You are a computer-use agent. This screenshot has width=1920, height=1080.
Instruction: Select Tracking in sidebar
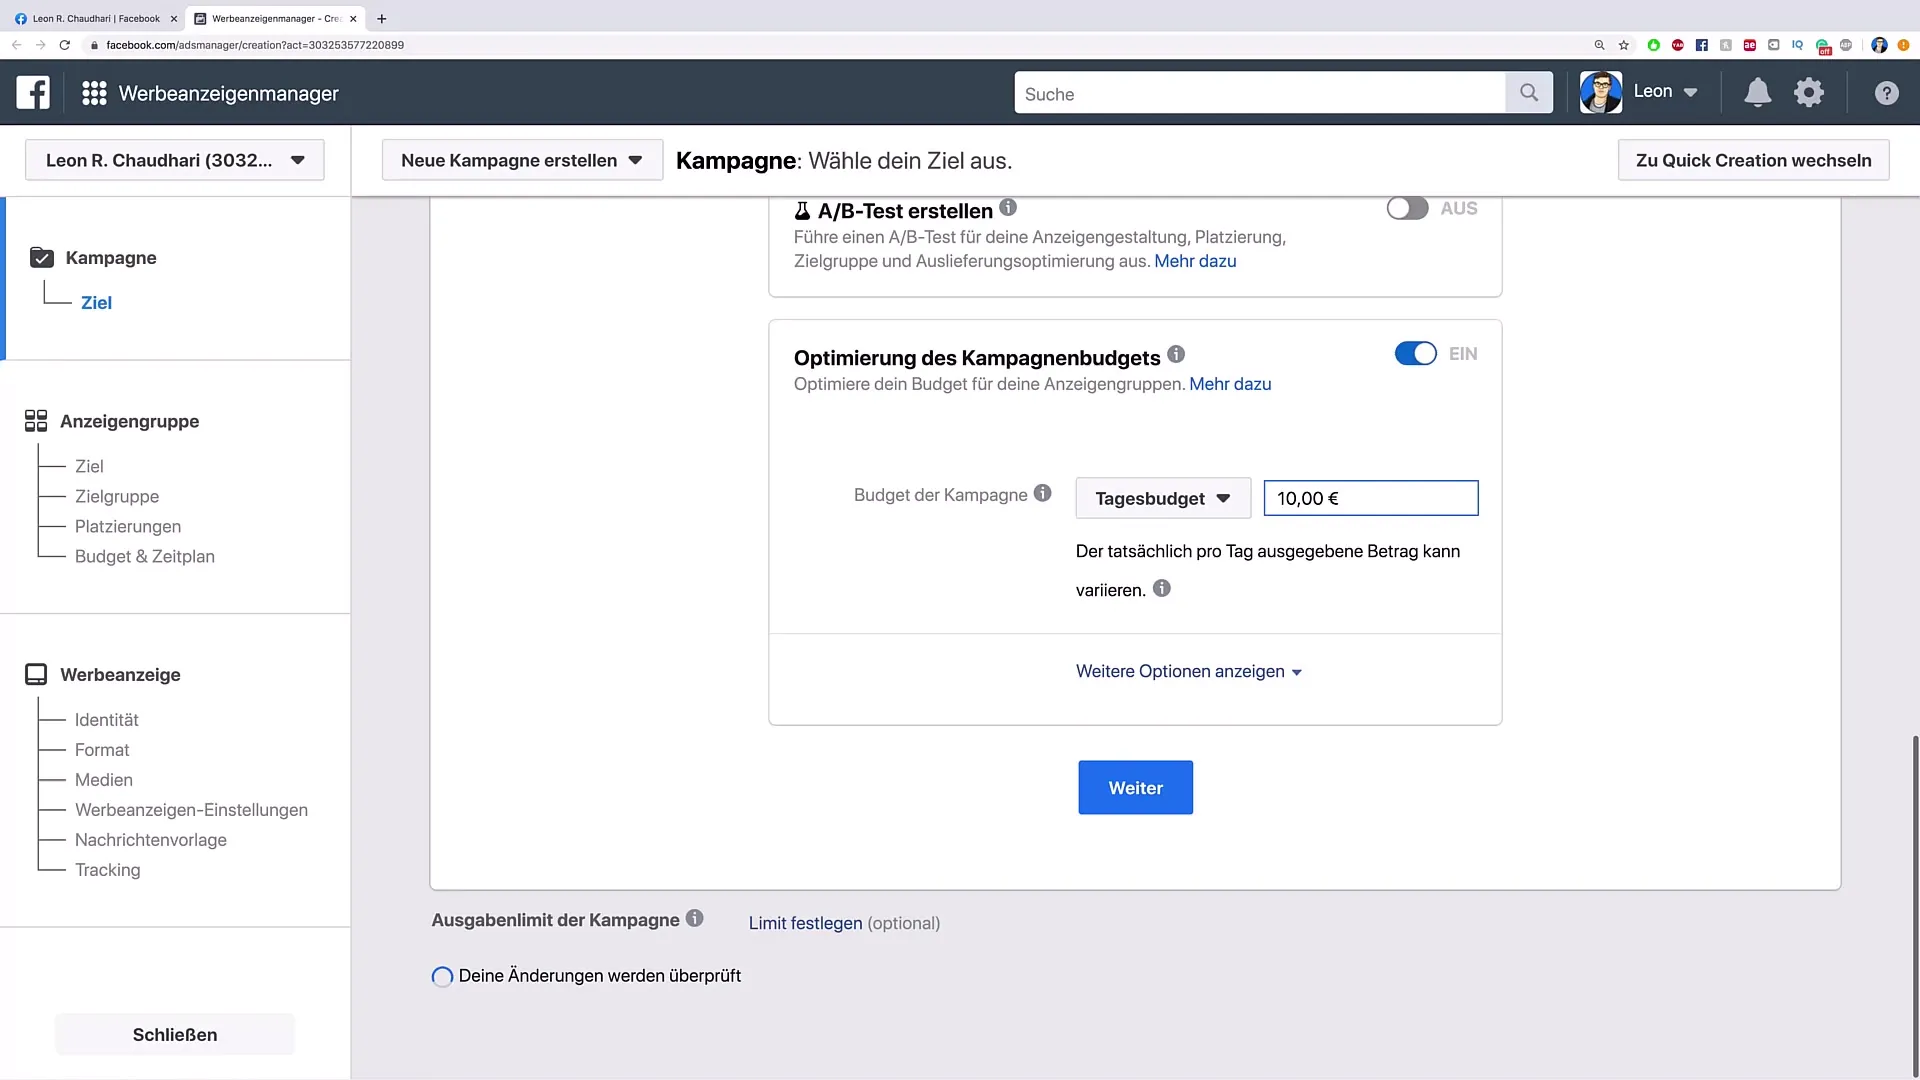[x=108, y=870]
